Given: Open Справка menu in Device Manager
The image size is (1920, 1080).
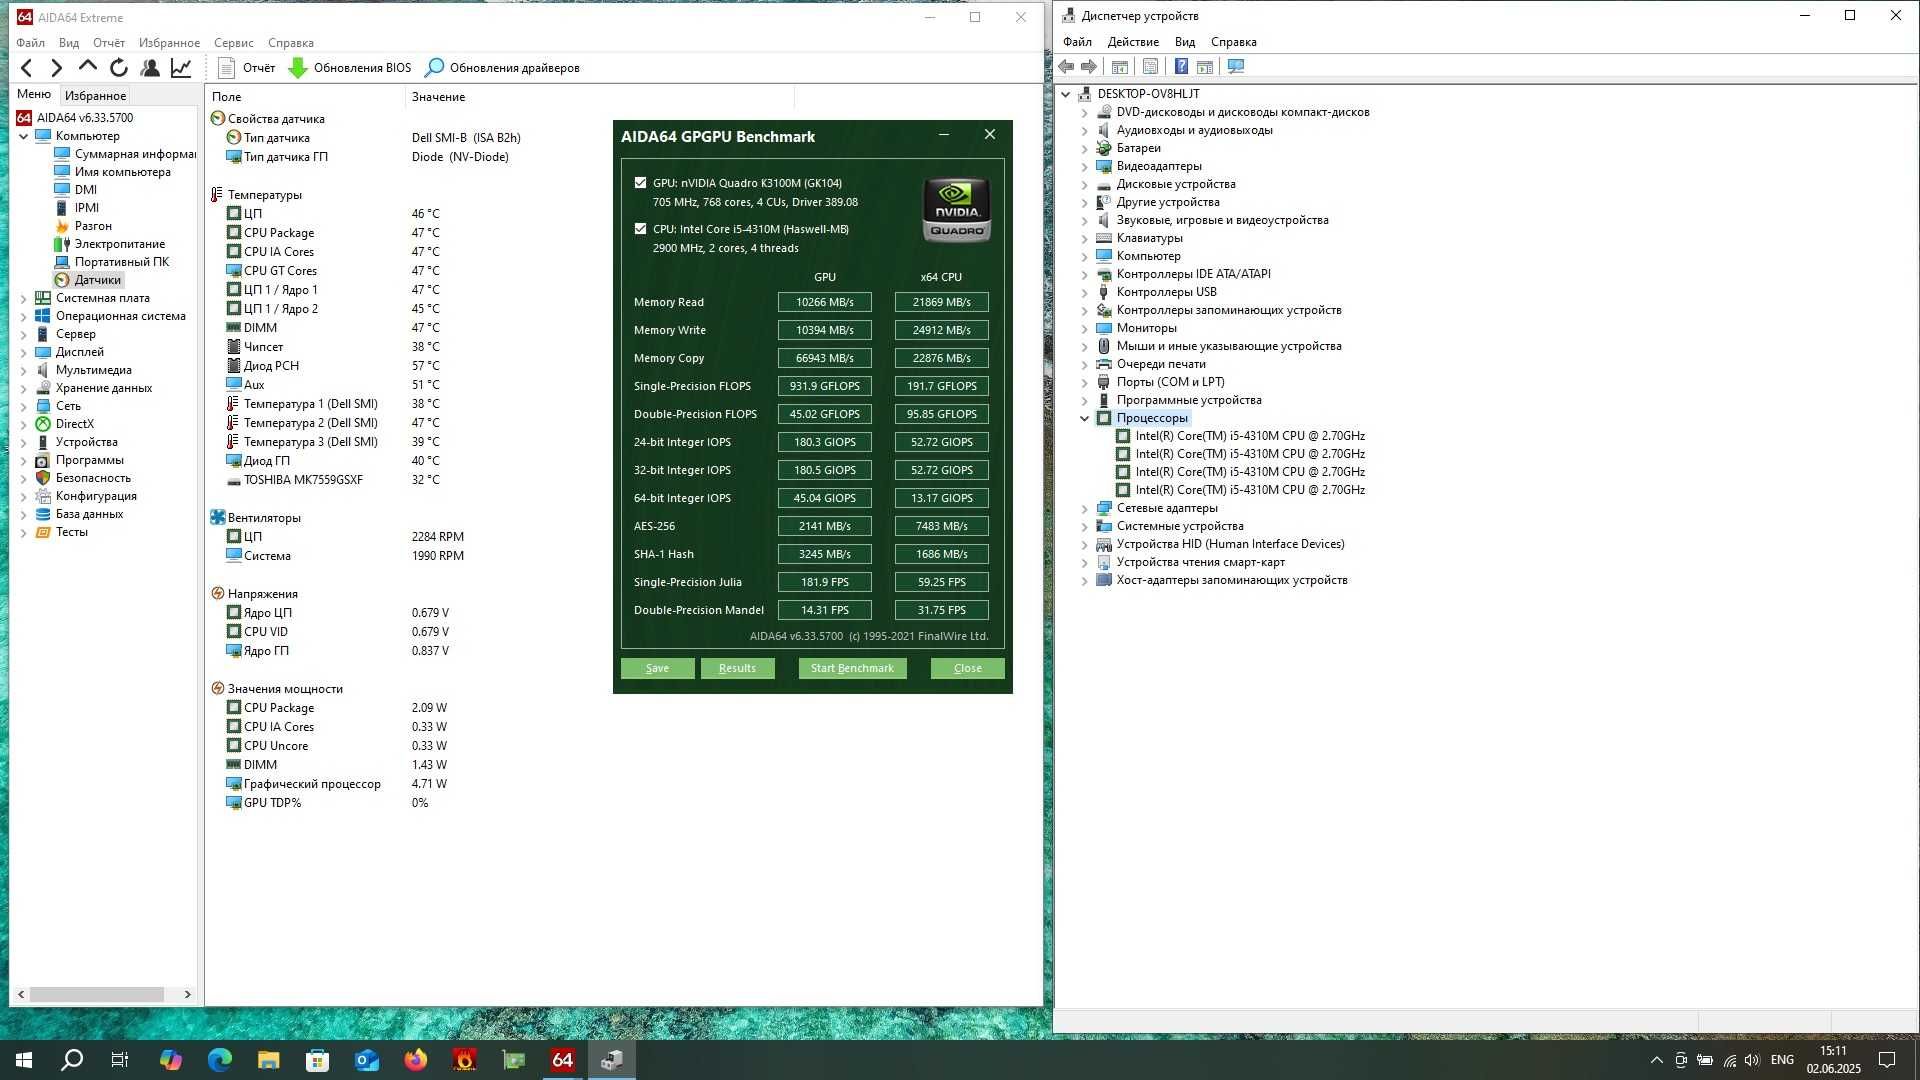Looking at the screenshot, I should click(1233, 42).
